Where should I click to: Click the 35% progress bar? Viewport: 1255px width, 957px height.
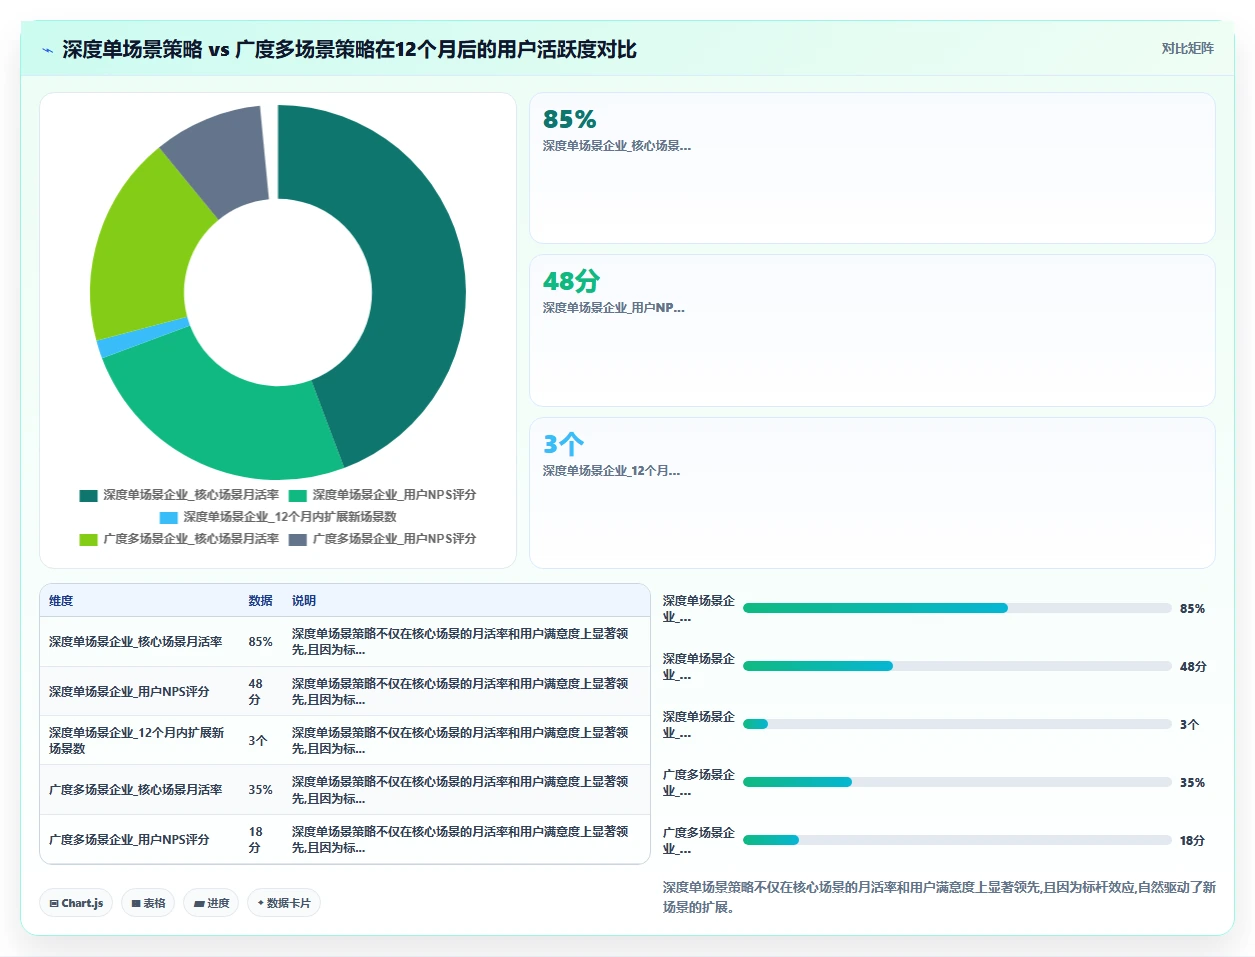[957, 782]
